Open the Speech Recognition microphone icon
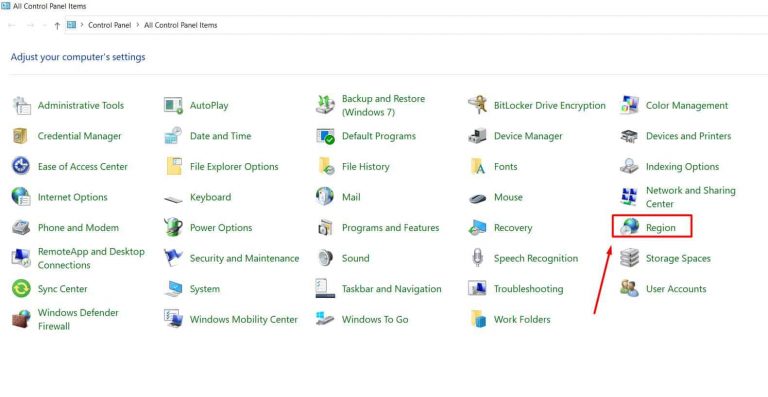This screenshot has width=768, height=397. (x=477, y=258)
